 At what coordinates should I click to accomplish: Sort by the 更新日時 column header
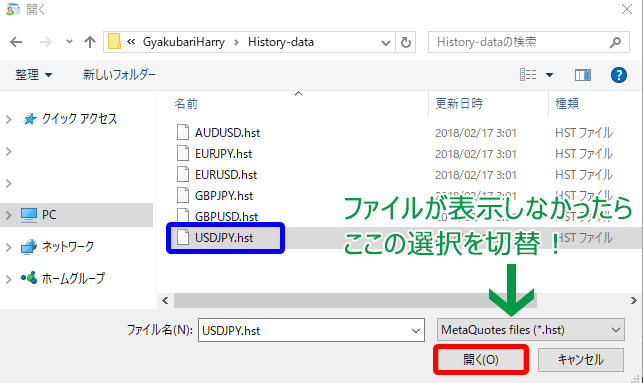(x=459, y=103)
